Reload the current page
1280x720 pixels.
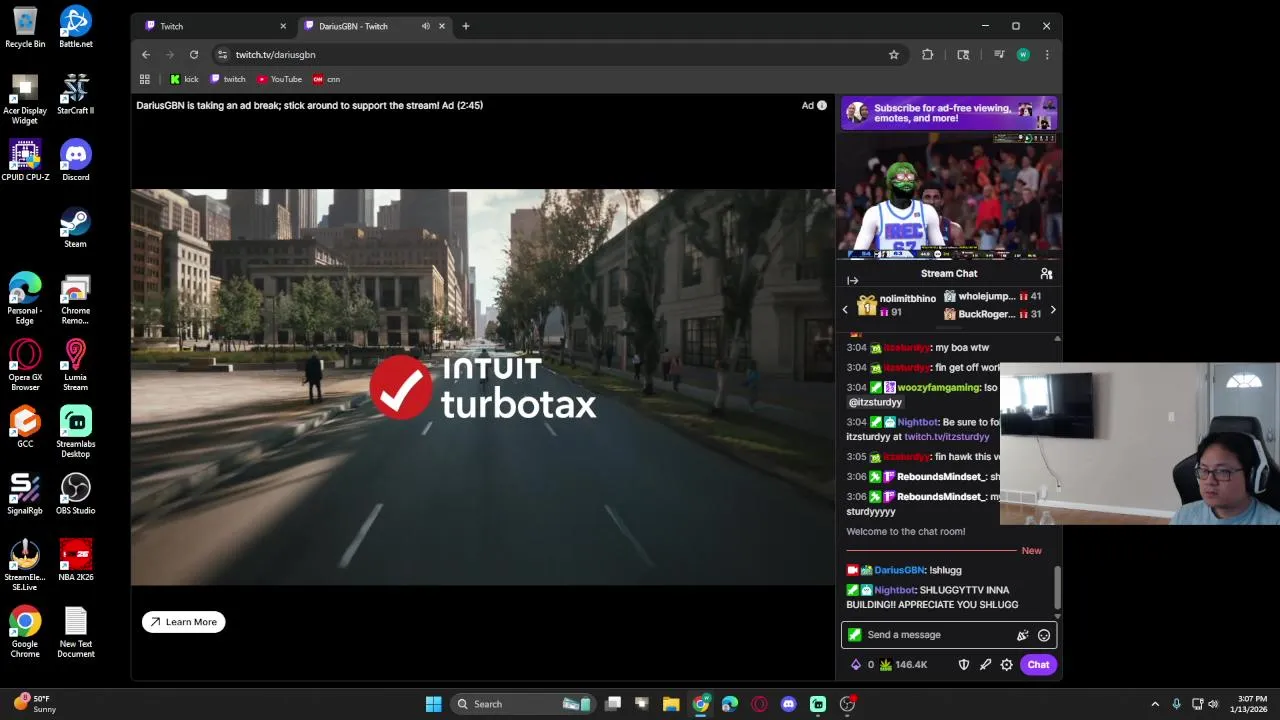[194, 55]
